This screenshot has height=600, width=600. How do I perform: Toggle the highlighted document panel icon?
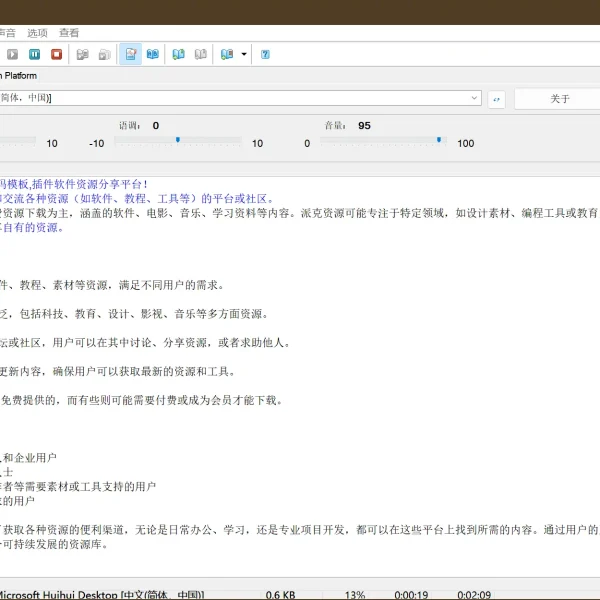[x=130, y=54]
